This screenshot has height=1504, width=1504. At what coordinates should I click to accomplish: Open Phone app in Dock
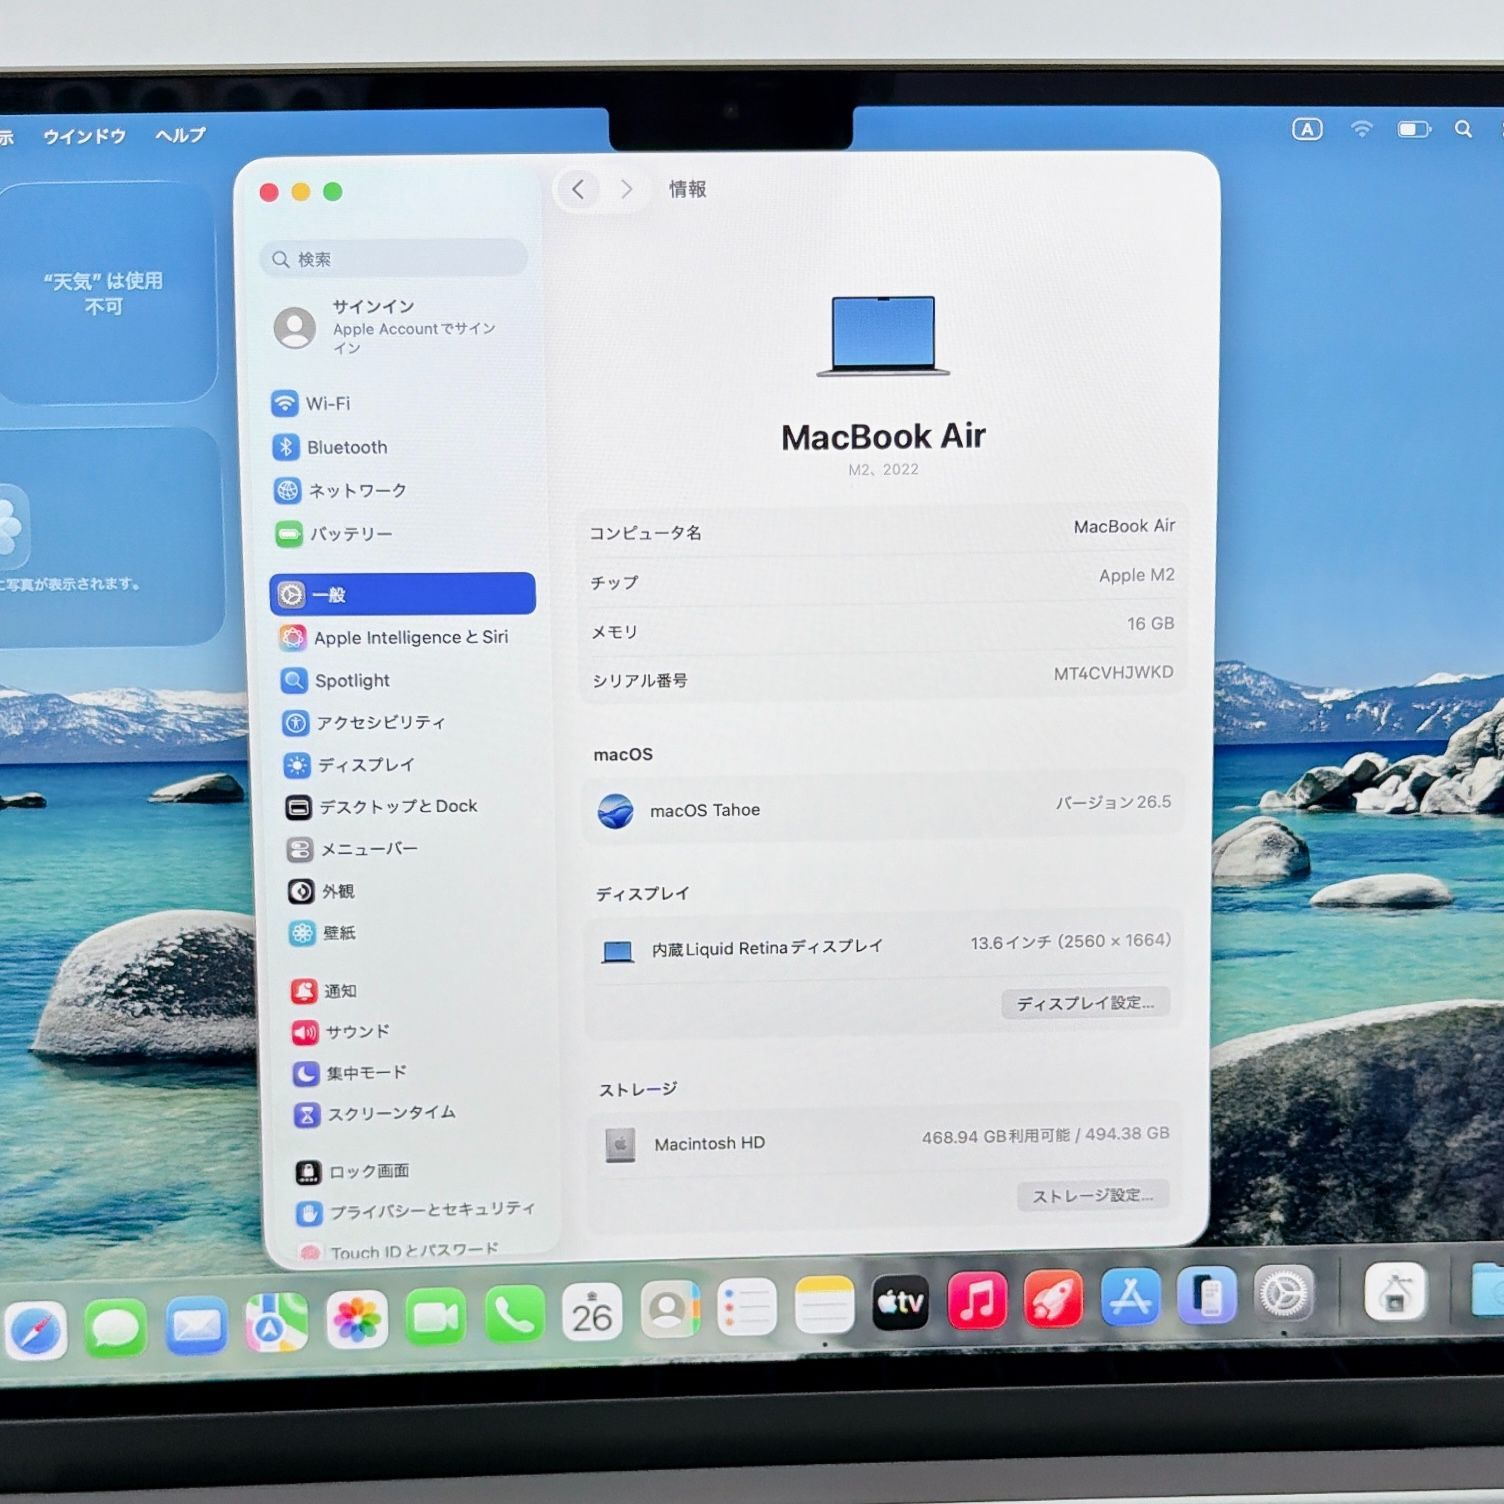pos(514,1315)
